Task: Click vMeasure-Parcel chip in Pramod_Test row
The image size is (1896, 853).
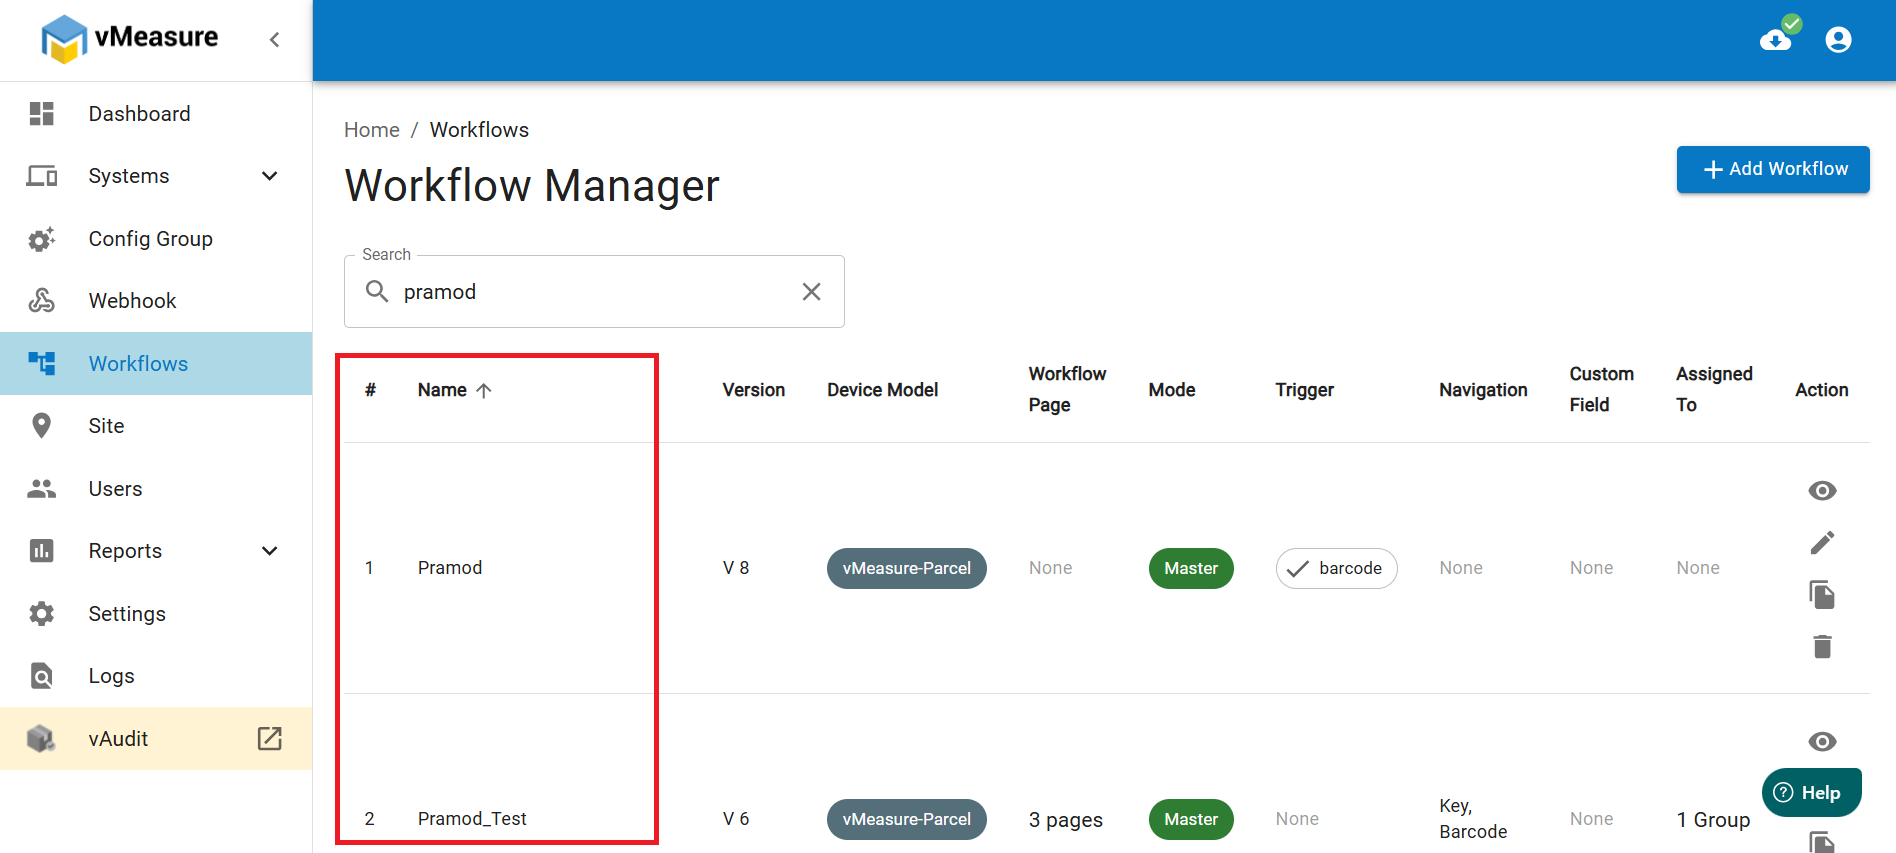Action: pos(906,819)
